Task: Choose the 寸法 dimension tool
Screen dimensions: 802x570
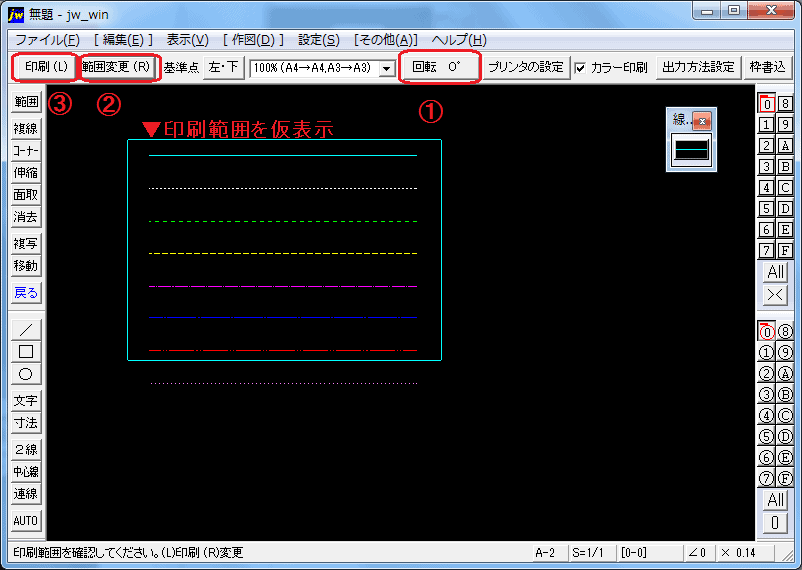Action: (26, 423)
